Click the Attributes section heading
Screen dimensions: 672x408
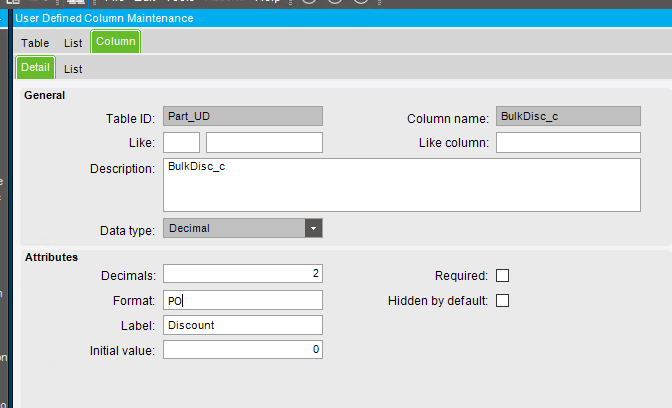[51, 257]
